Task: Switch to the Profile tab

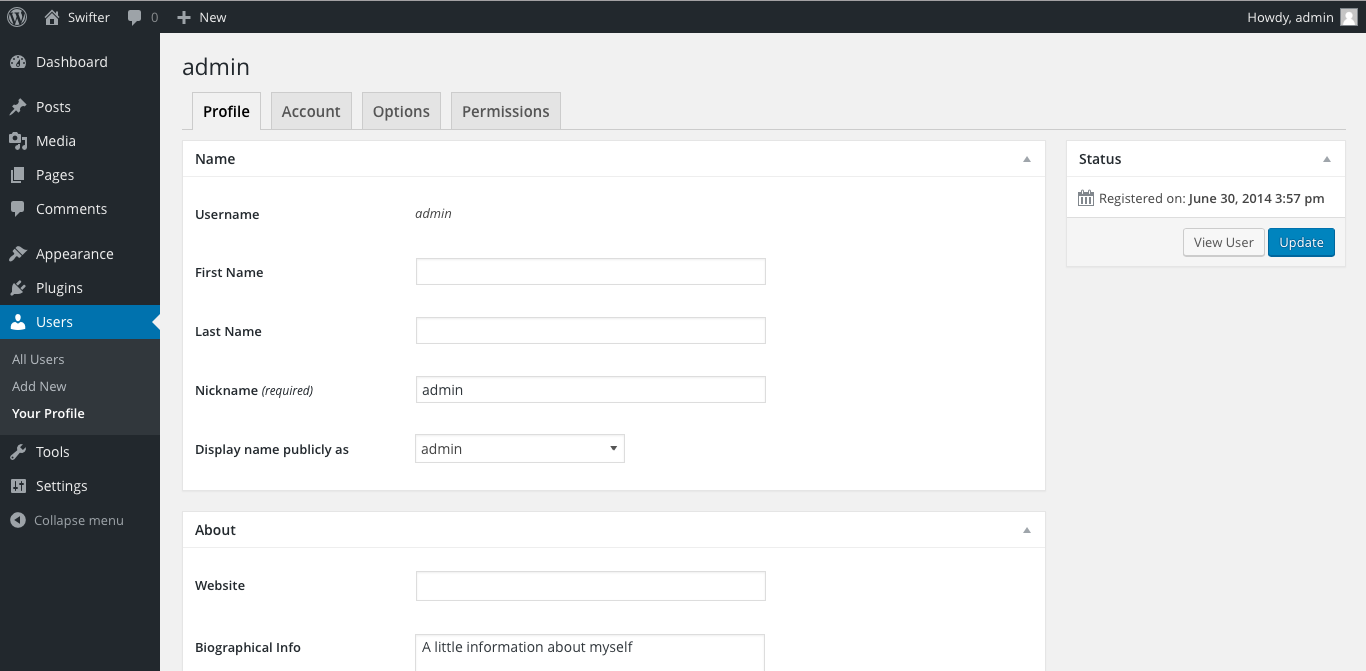Action: tap(226, 111)
